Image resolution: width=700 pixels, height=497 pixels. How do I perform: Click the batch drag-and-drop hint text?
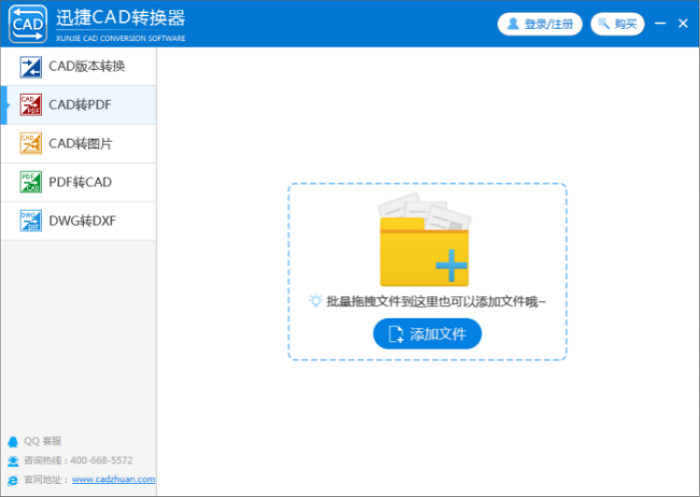pos(436,302)
